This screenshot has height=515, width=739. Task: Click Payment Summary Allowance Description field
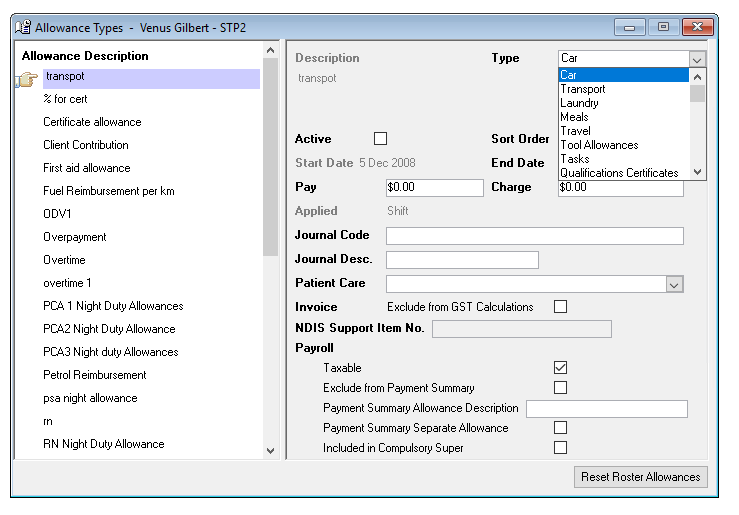pos(607,409)
